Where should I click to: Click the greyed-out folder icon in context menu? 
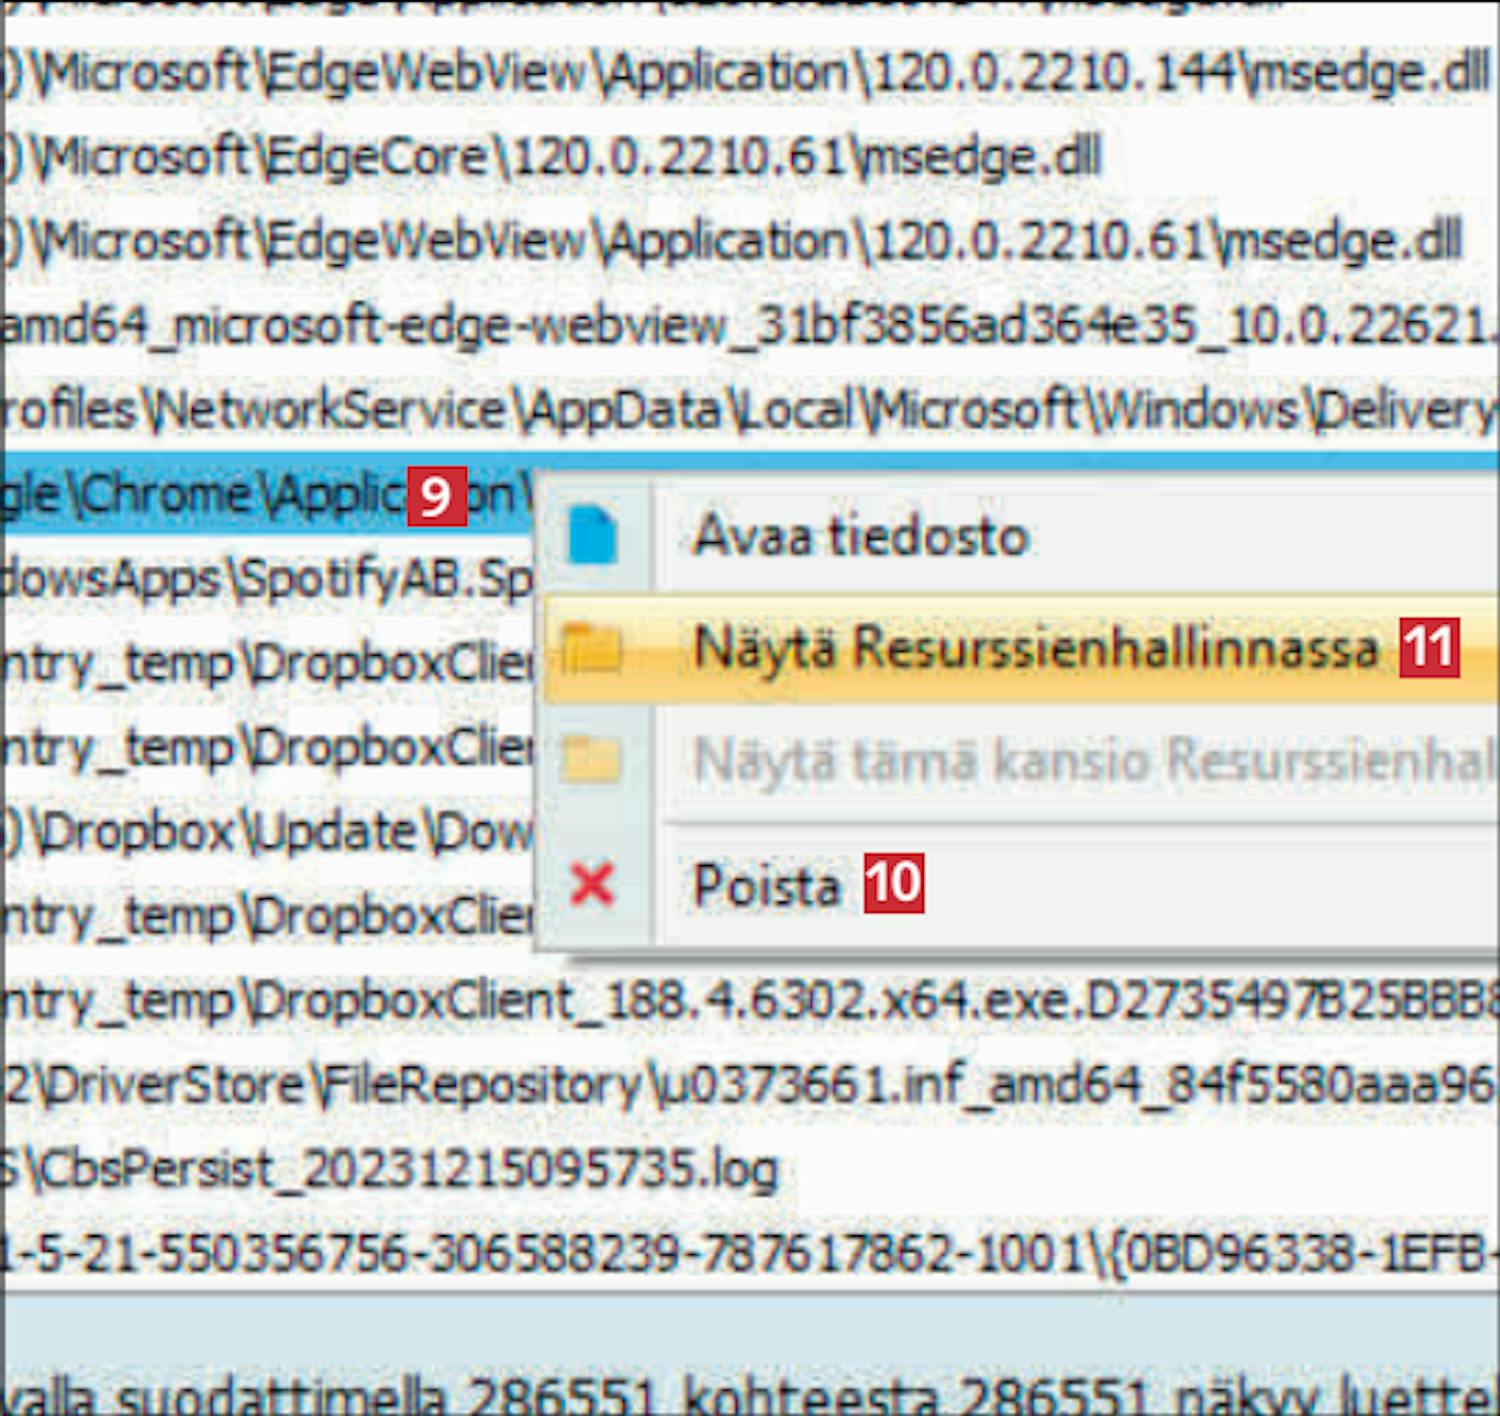tap(592, 761)
